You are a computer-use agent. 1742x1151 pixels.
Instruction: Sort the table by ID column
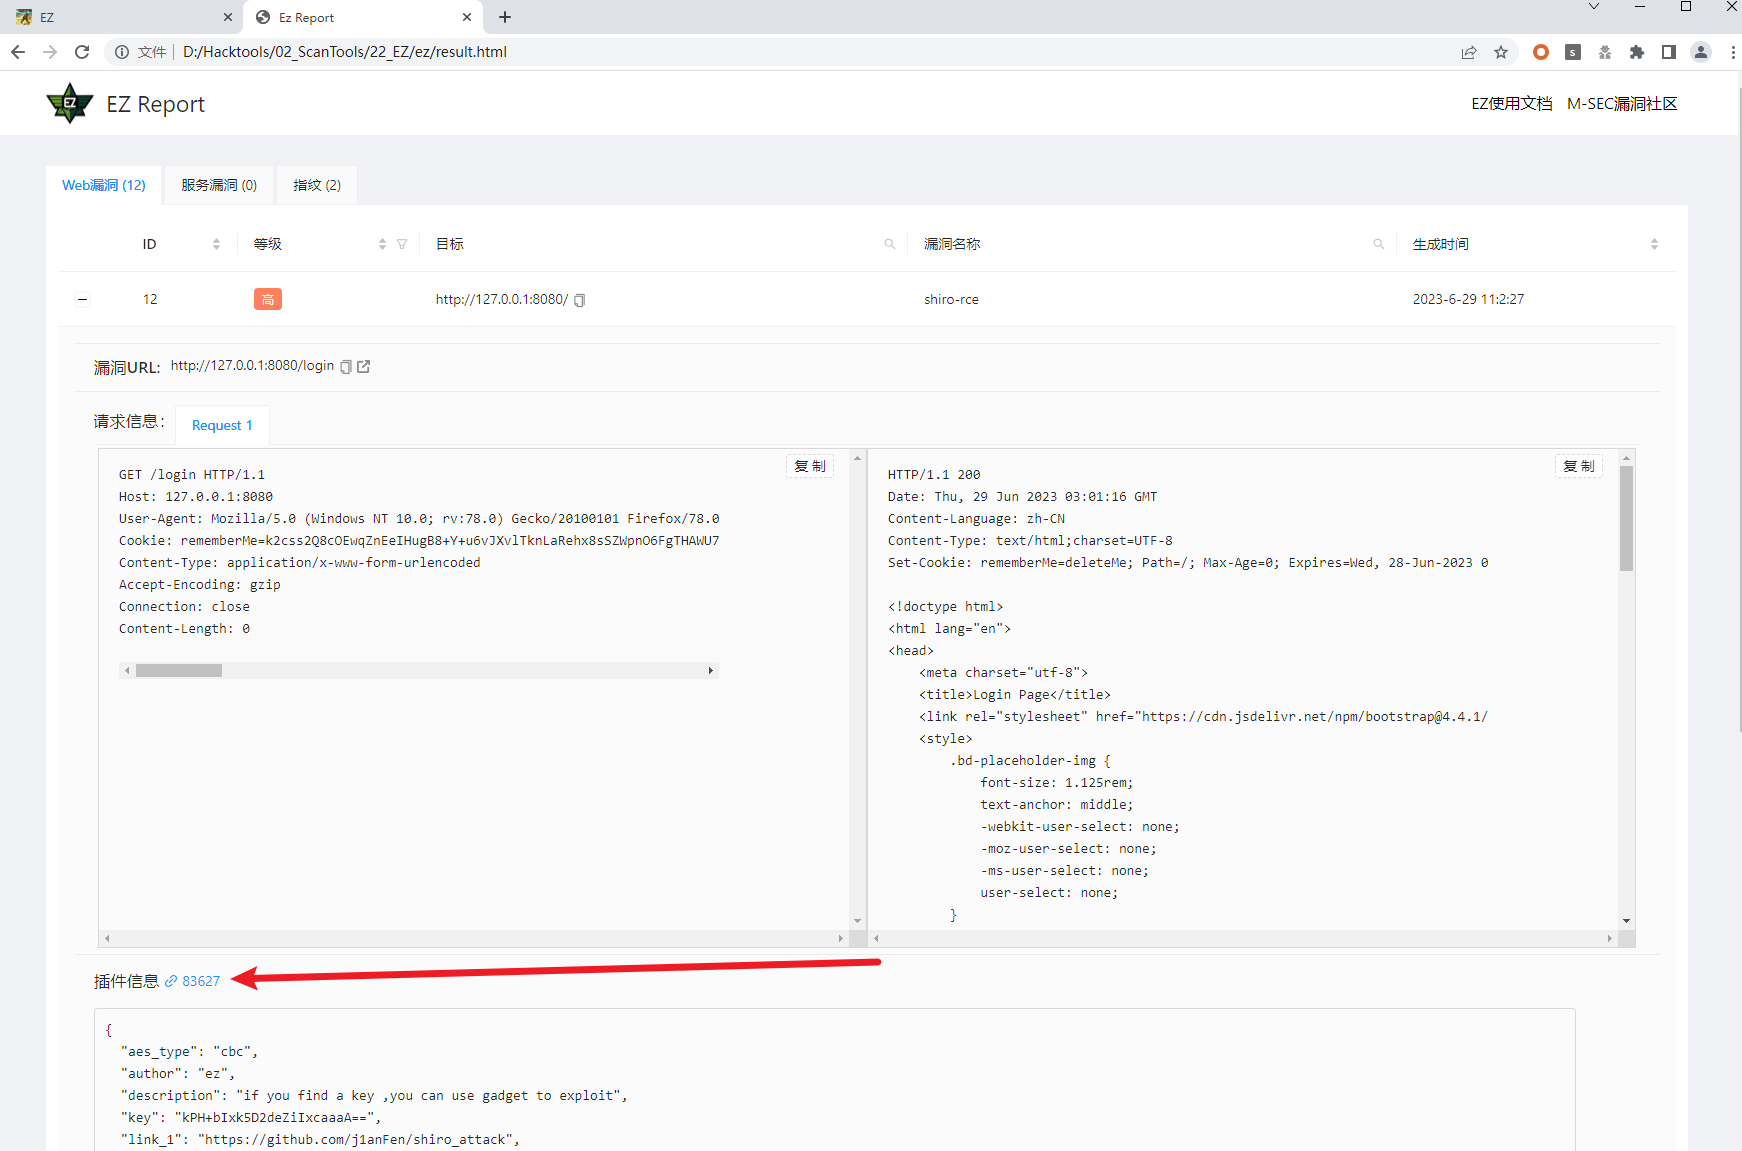216,244
